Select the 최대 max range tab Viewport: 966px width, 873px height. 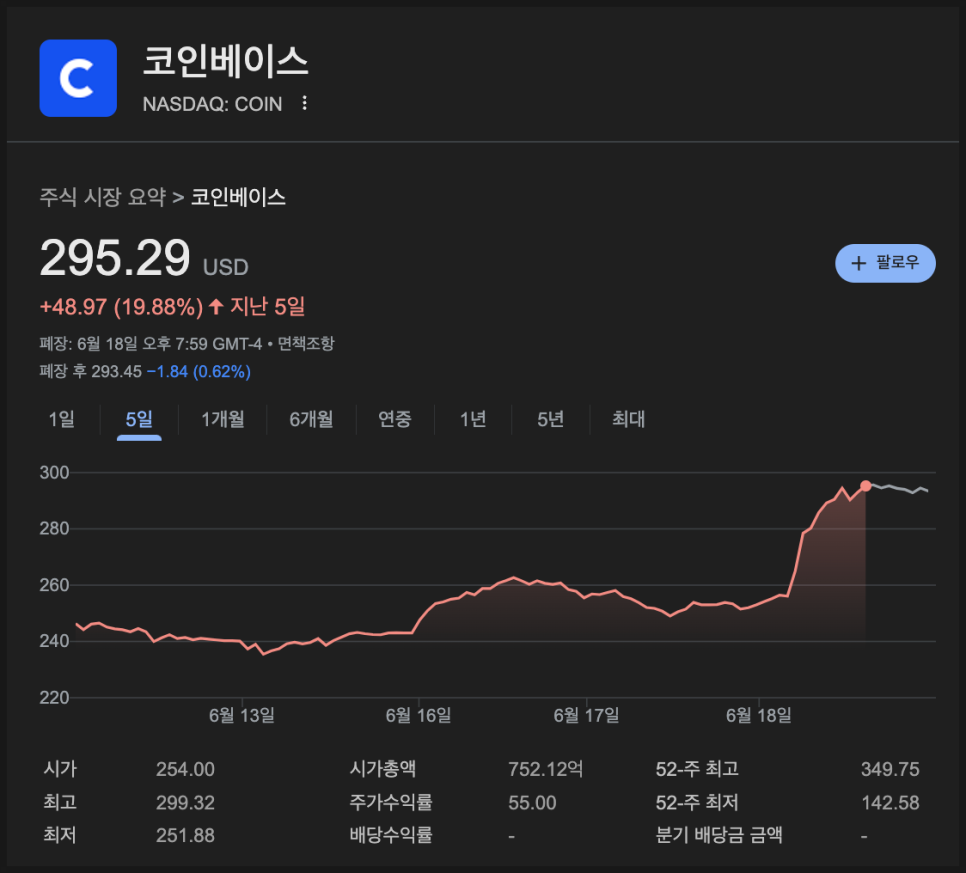tap(628, 419)
